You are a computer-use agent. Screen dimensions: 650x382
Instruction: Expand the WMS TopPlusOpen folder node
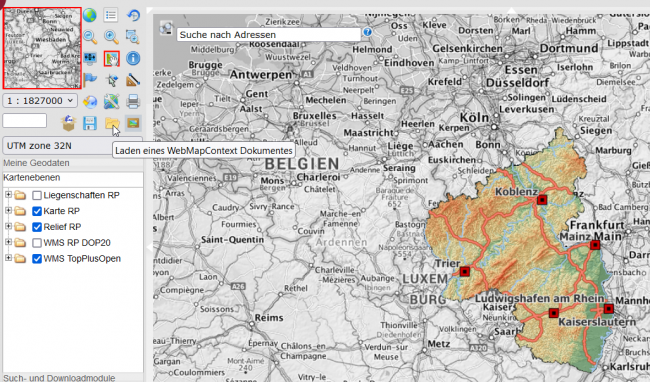[x=8, y=258]
